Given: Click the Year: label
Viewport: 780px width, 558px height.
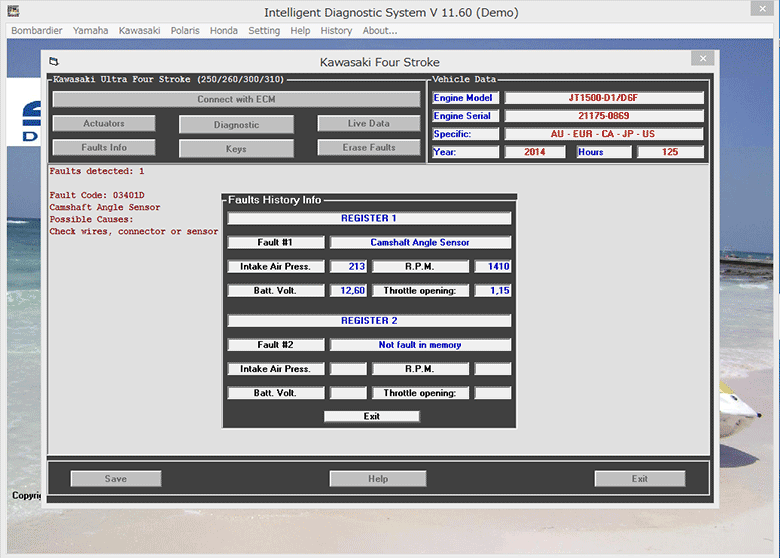Looking at the screenshot, I should coord(465,152).
